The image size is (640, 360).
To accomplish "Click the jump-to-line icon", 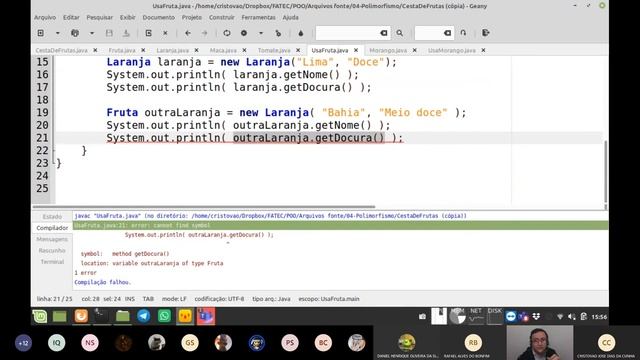I will pos(463,33).
